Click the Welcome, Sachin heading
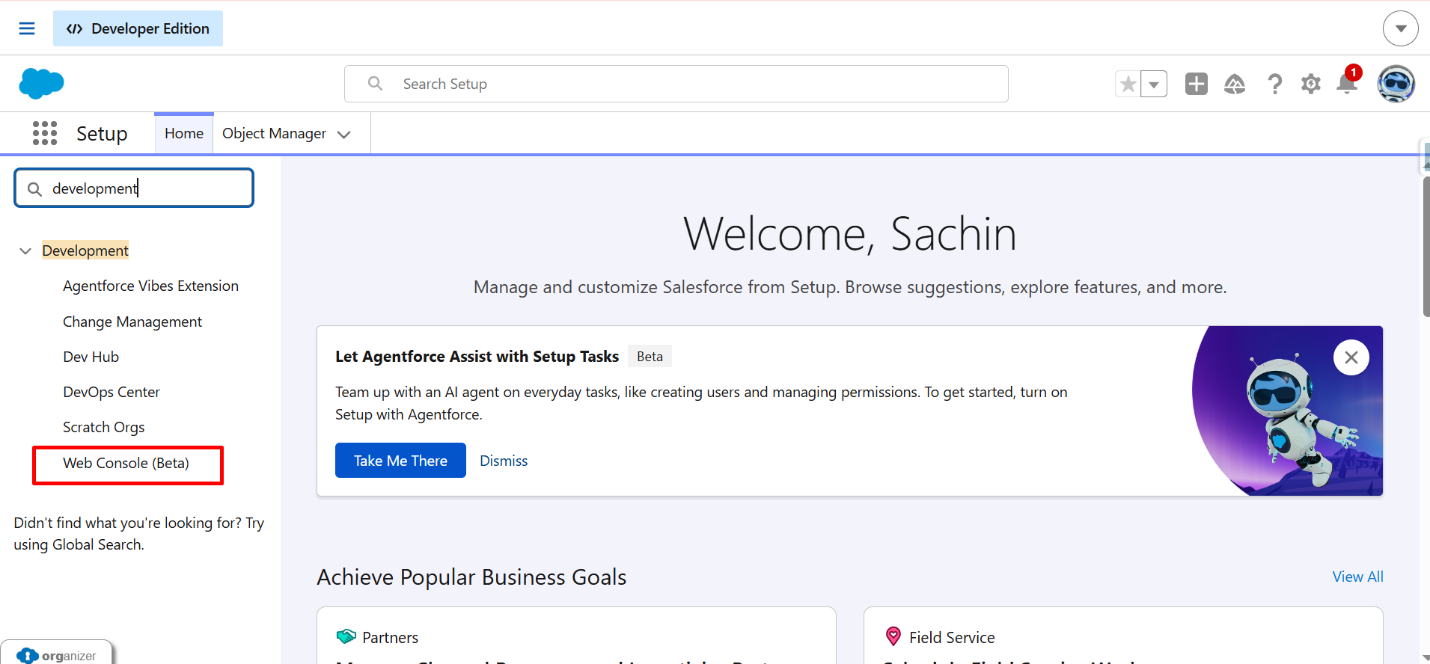Viewport: 1430px width, 664px height. [850, 234]
